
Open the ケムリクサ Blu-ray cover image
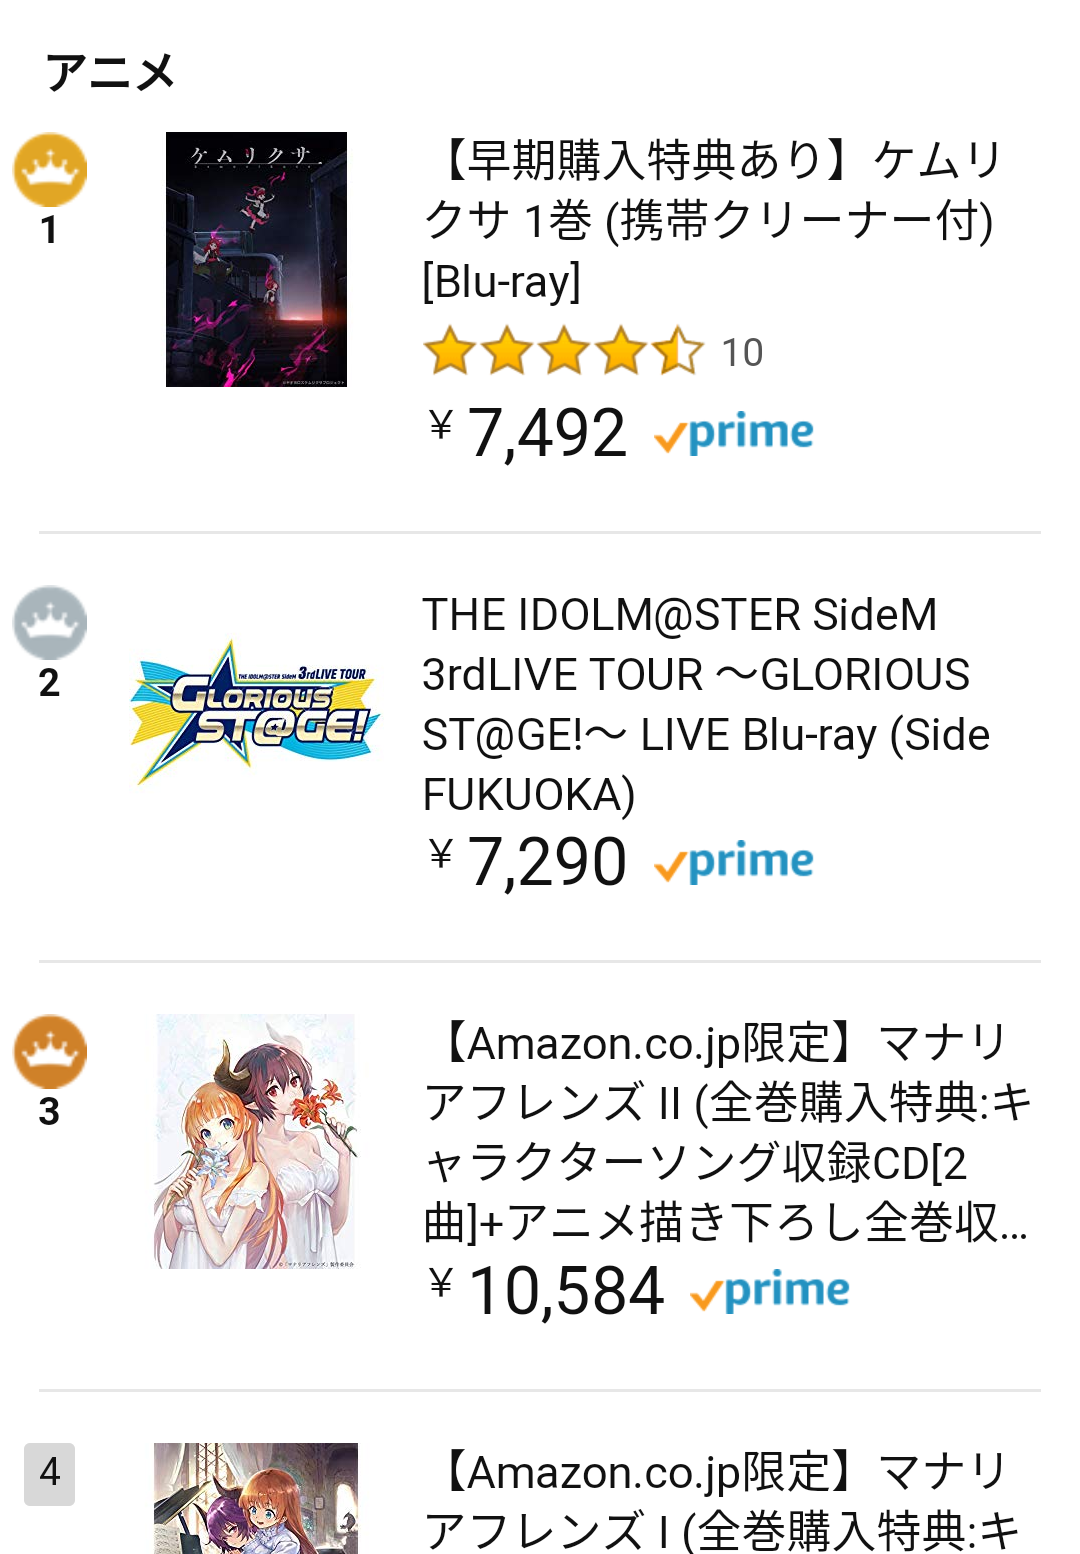[256, 259]
